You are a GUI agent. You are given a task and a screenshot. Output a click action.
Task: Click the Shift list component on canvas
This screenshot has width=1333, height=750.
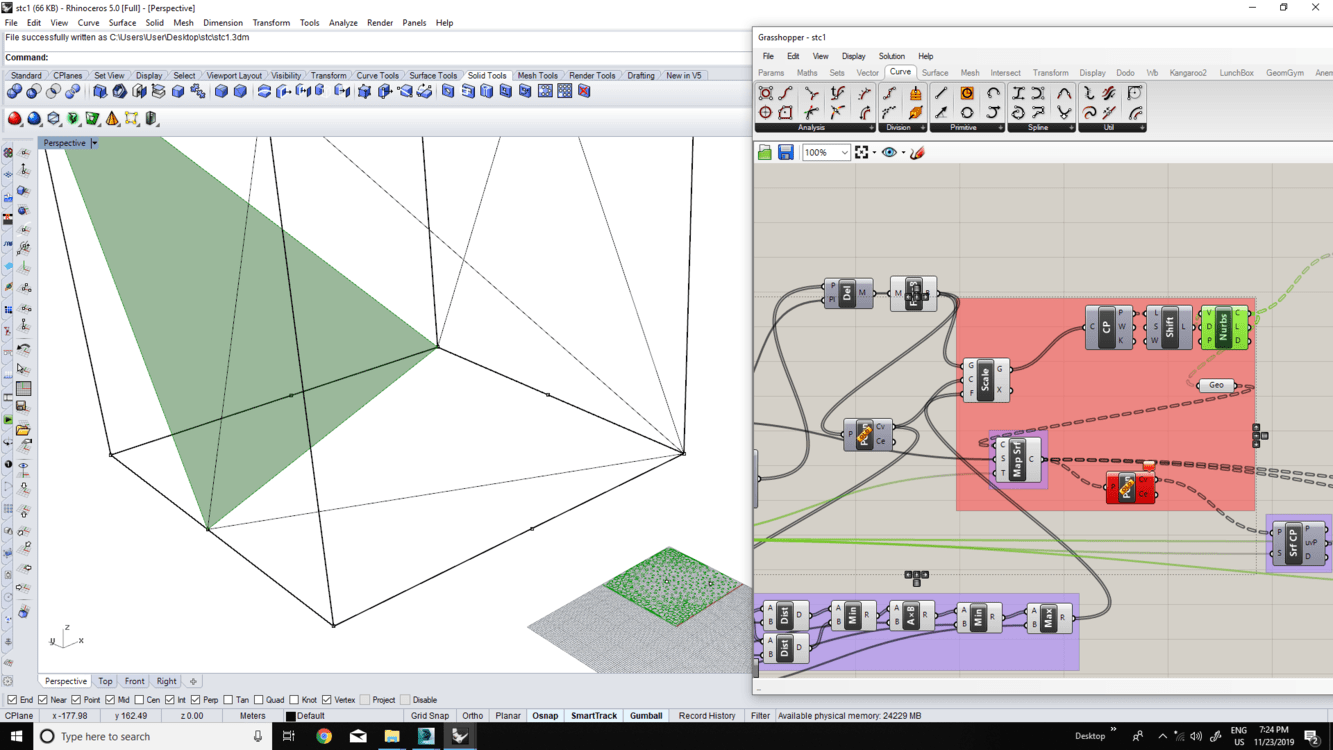click(x=1168, y=328)
